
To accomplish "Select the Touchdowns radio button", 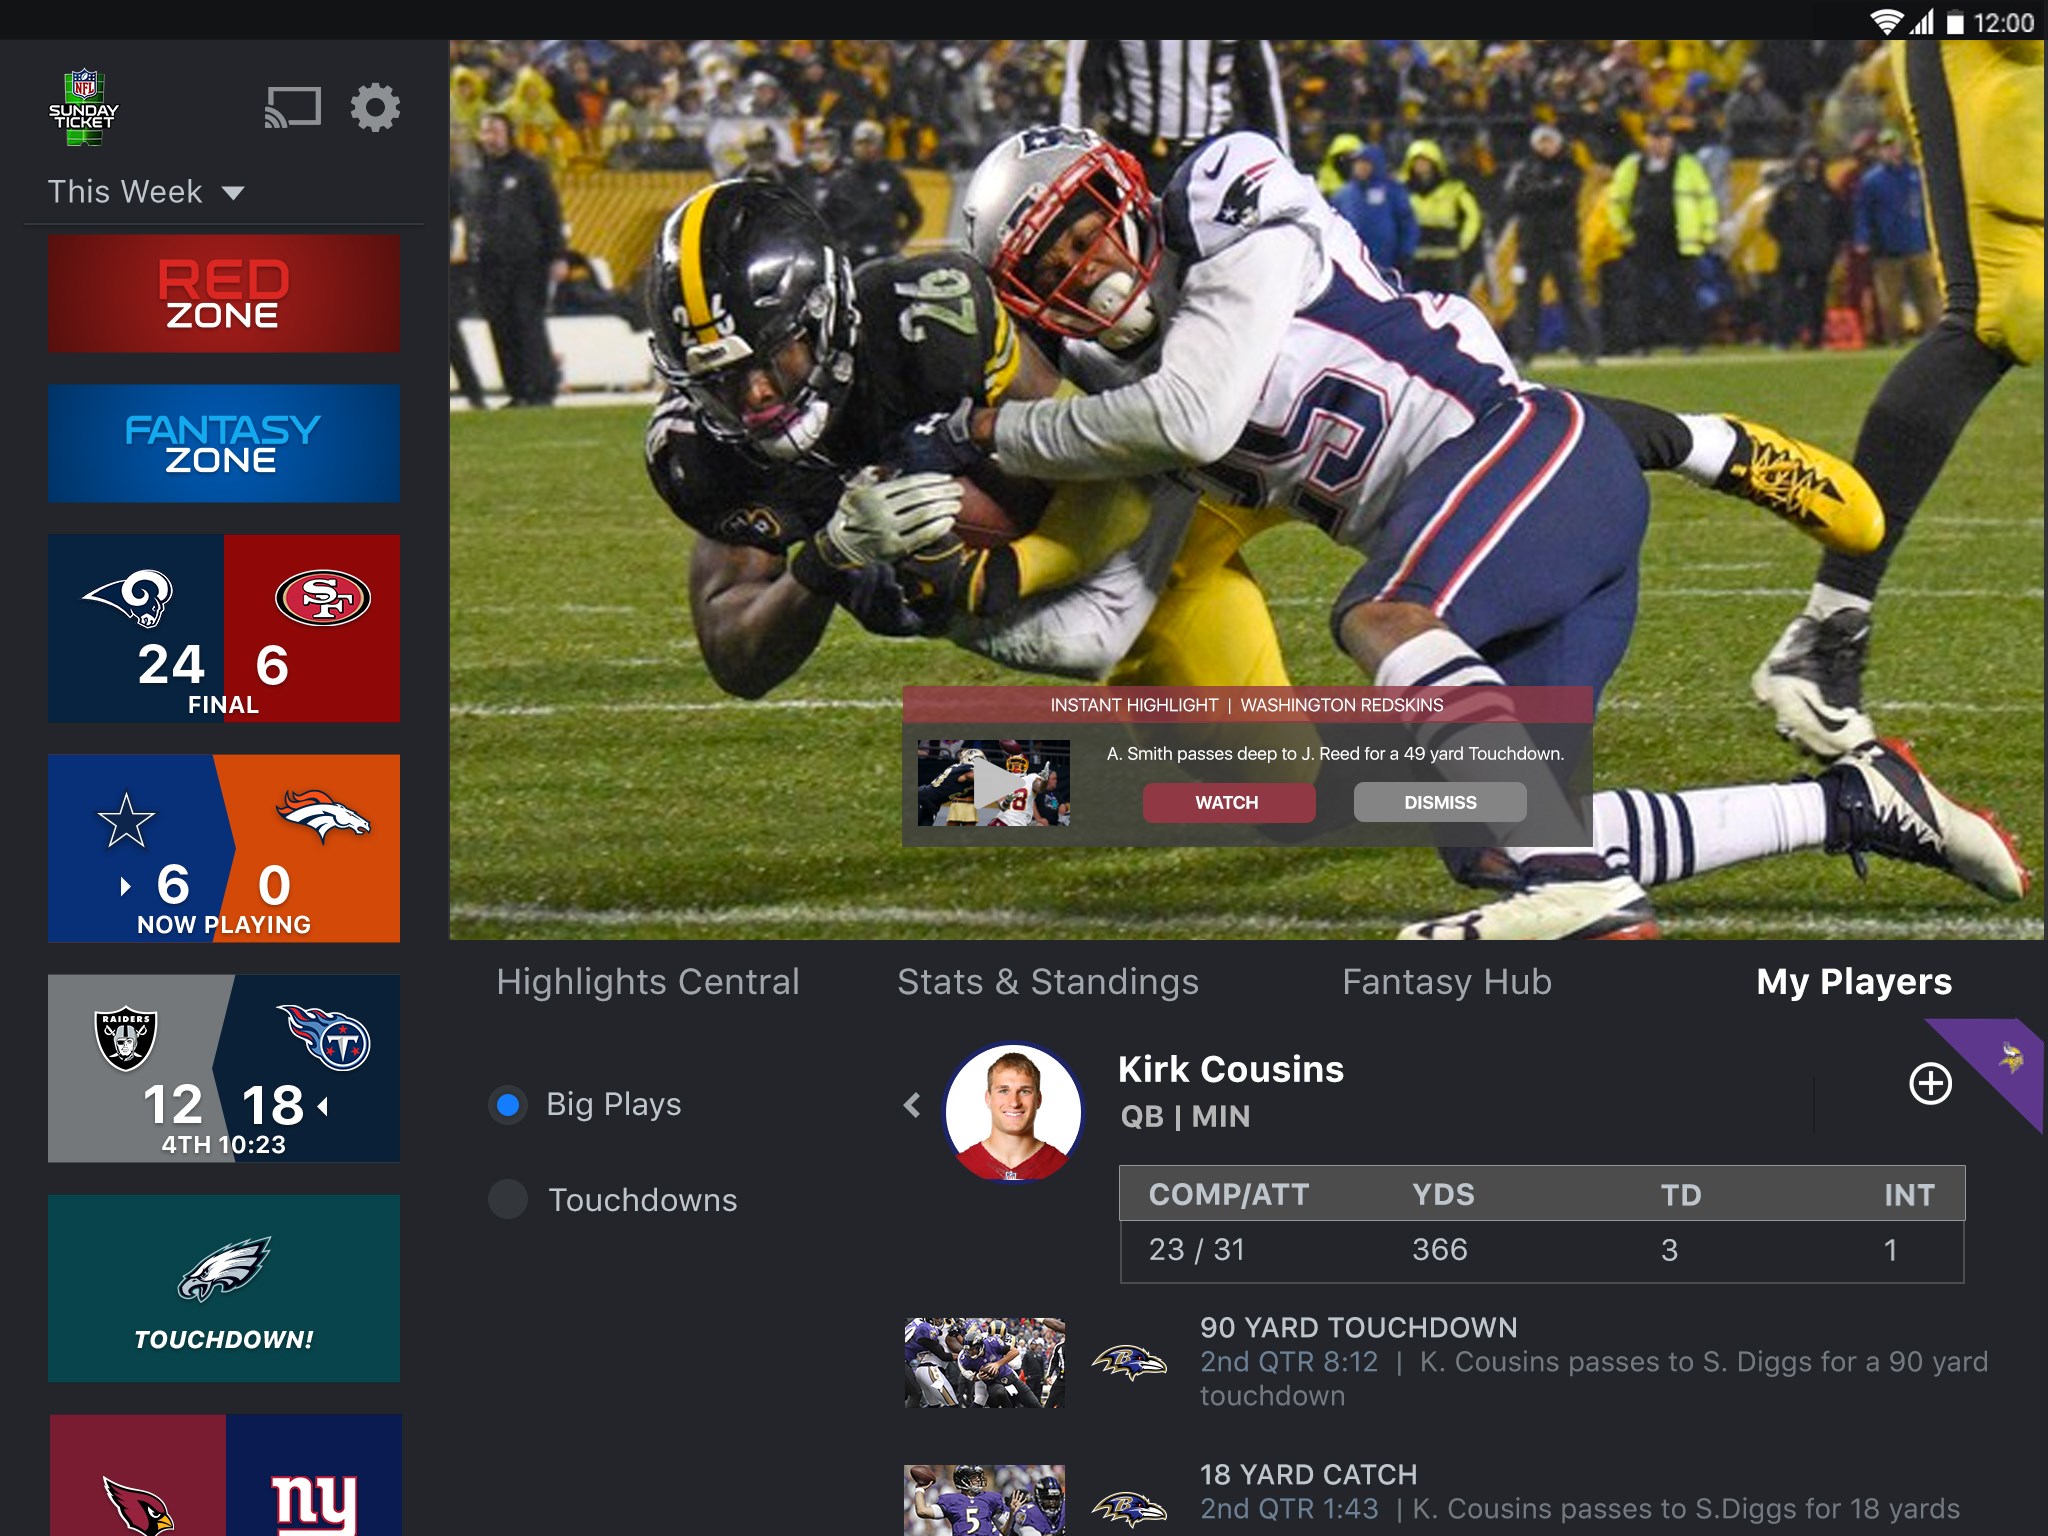I will point(508,1199).
